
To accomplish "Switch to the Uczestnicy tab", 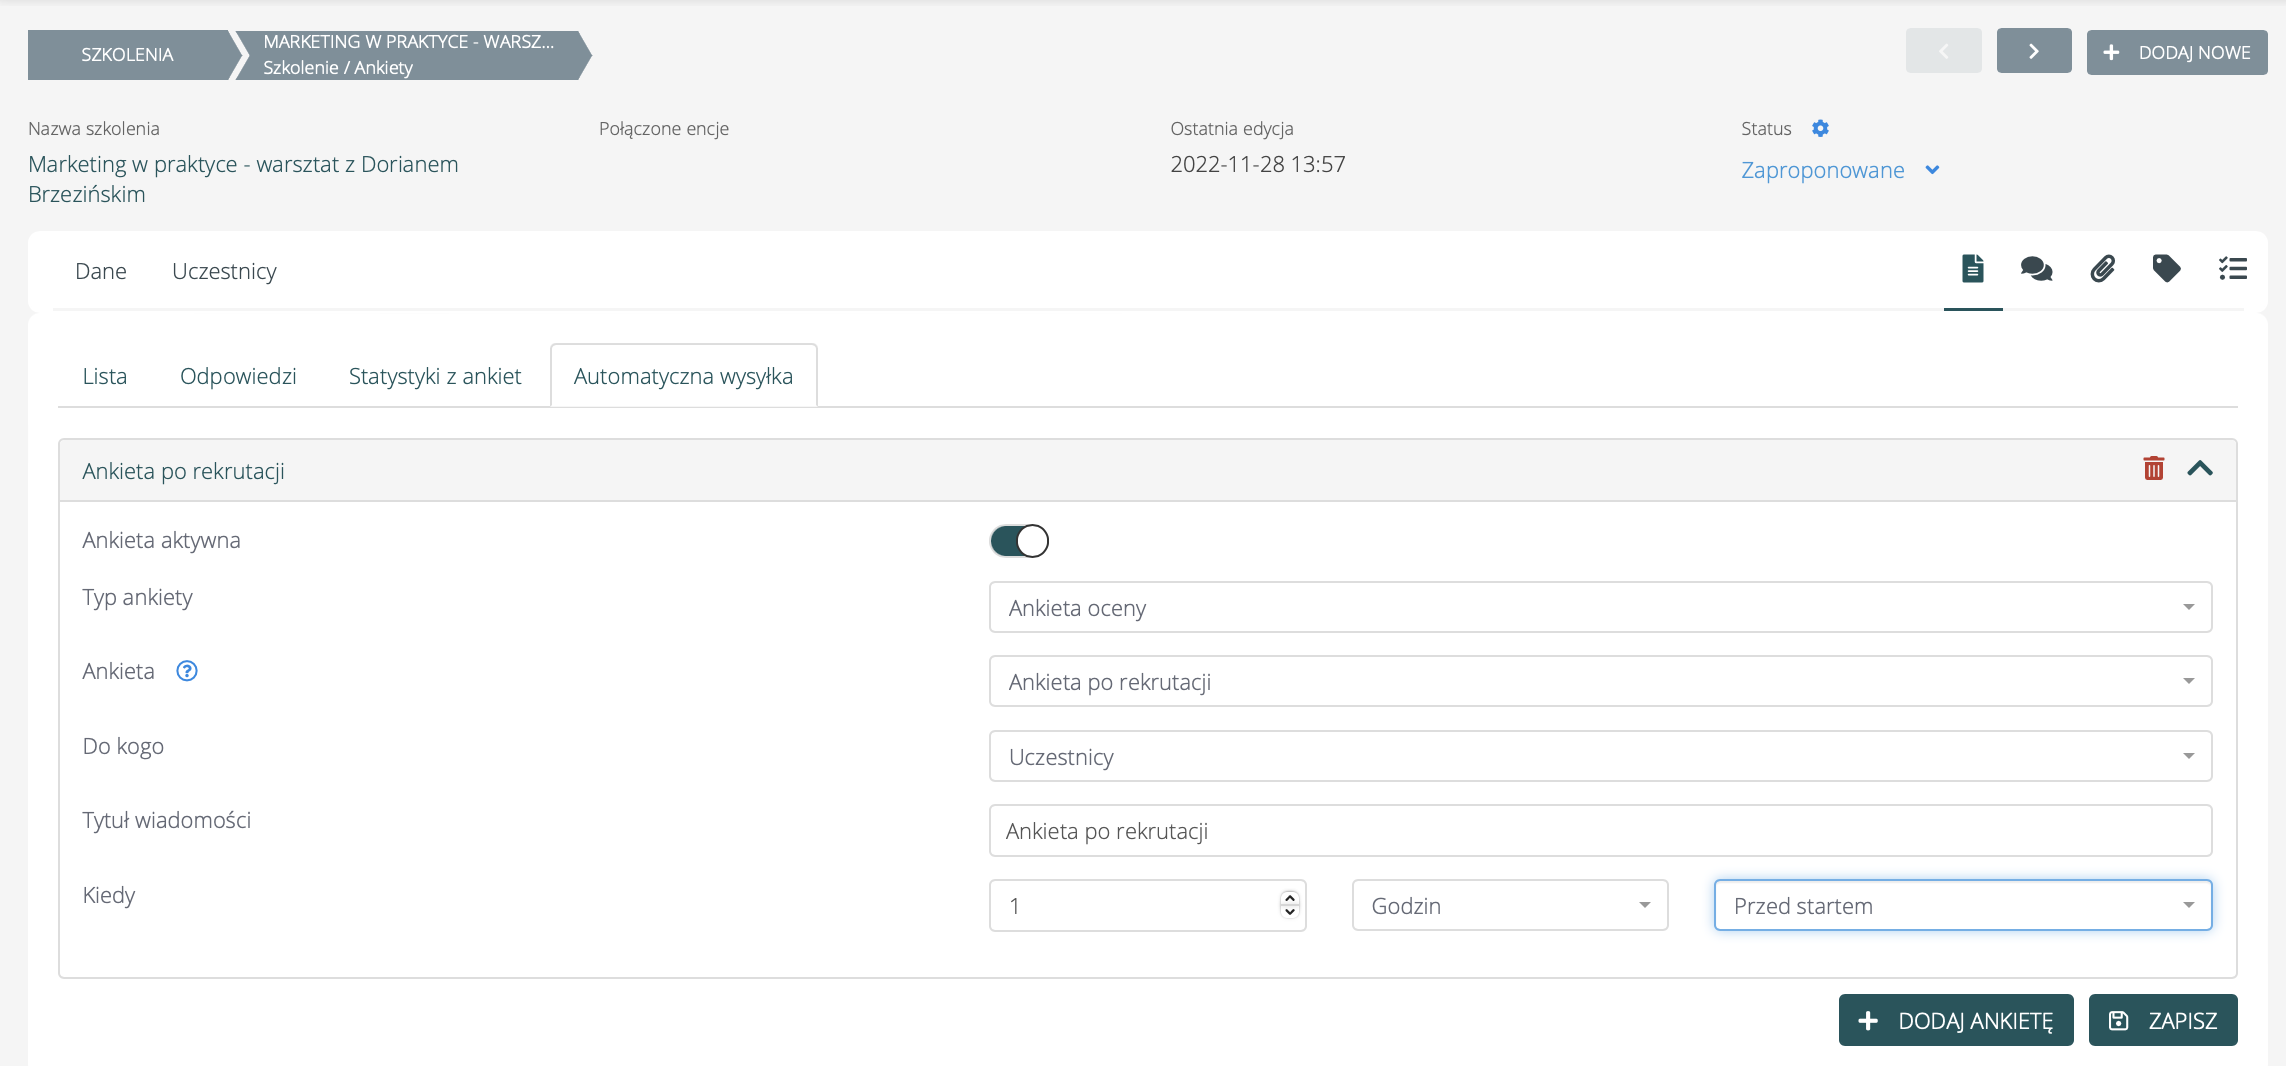I will click(x=224, y=272).
